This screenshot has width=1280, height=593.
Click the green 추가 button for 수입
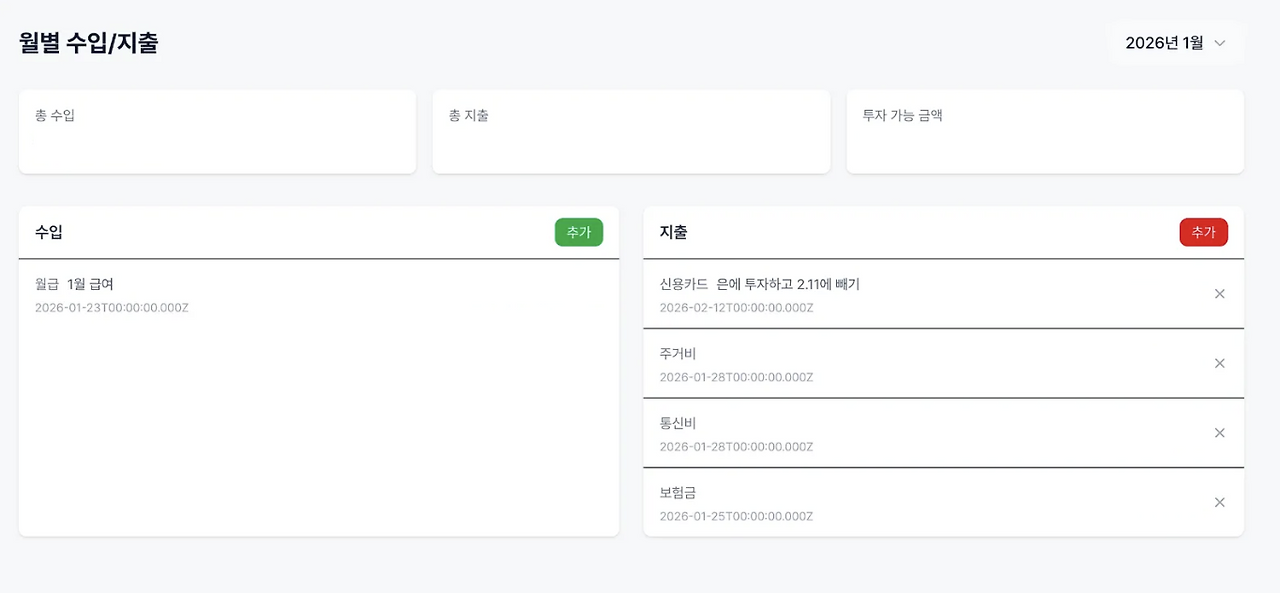coord(579,232)
